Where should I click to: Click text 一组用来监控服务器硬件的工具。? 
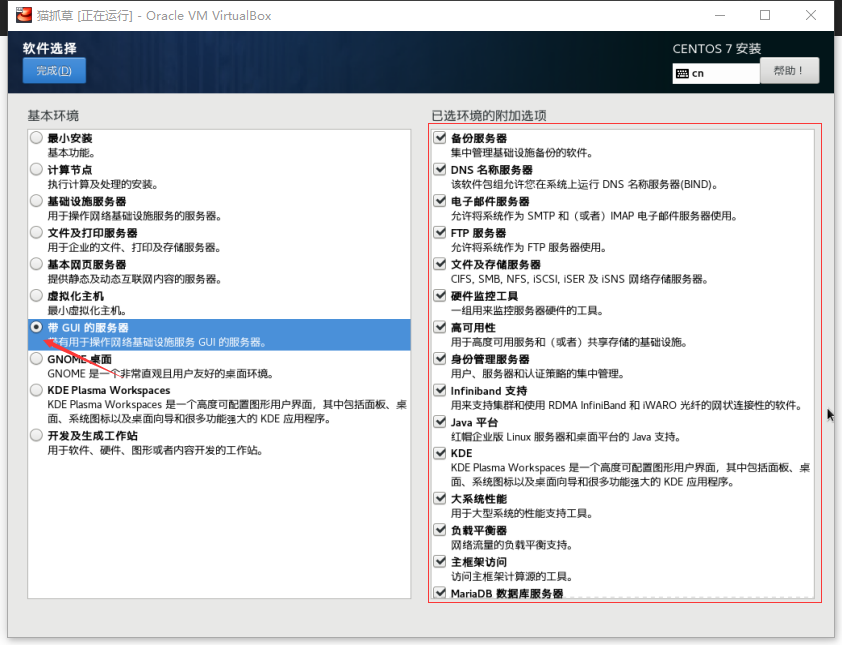pos(527,310)
